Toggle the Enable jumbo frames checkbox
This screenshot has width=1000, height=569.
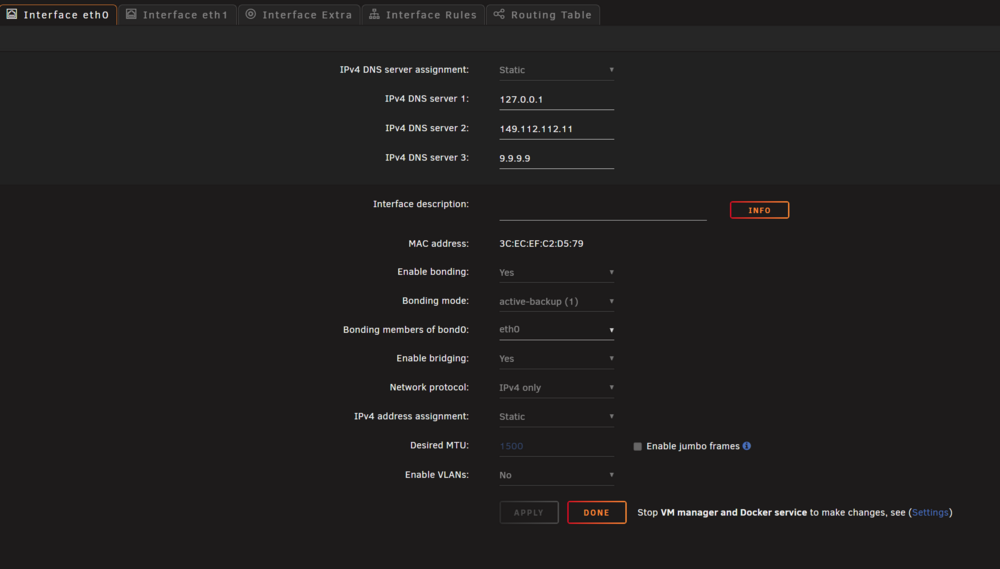637,447
